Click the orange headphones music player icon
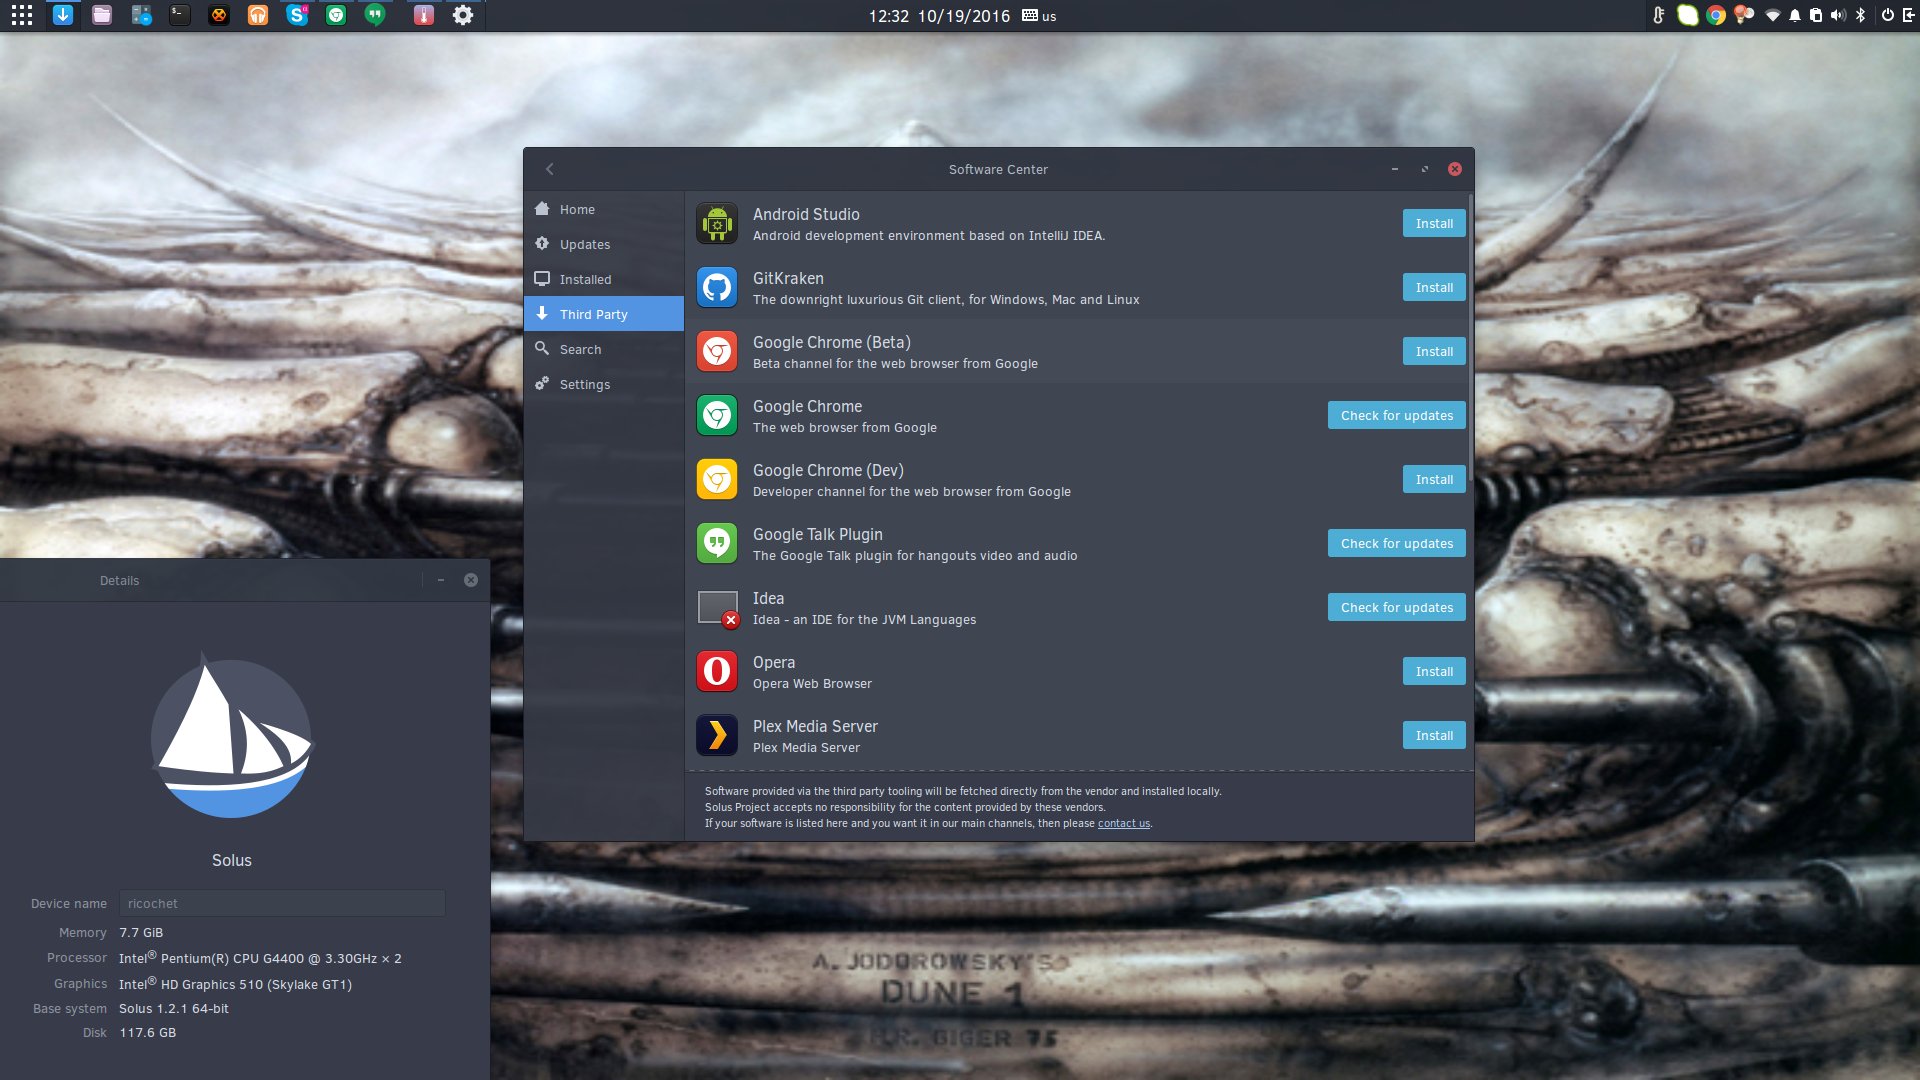Screen dimensions: 1920x1080 click(258, 15)
